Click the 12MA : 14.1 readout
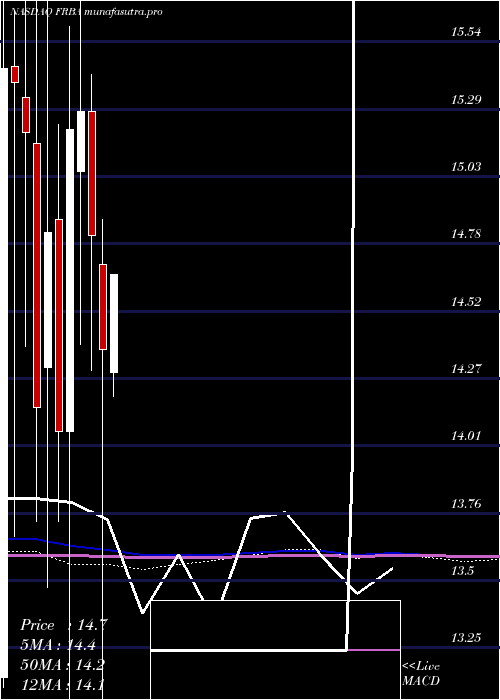This screenshot has height=700, width=500. (x=62, y=684)
